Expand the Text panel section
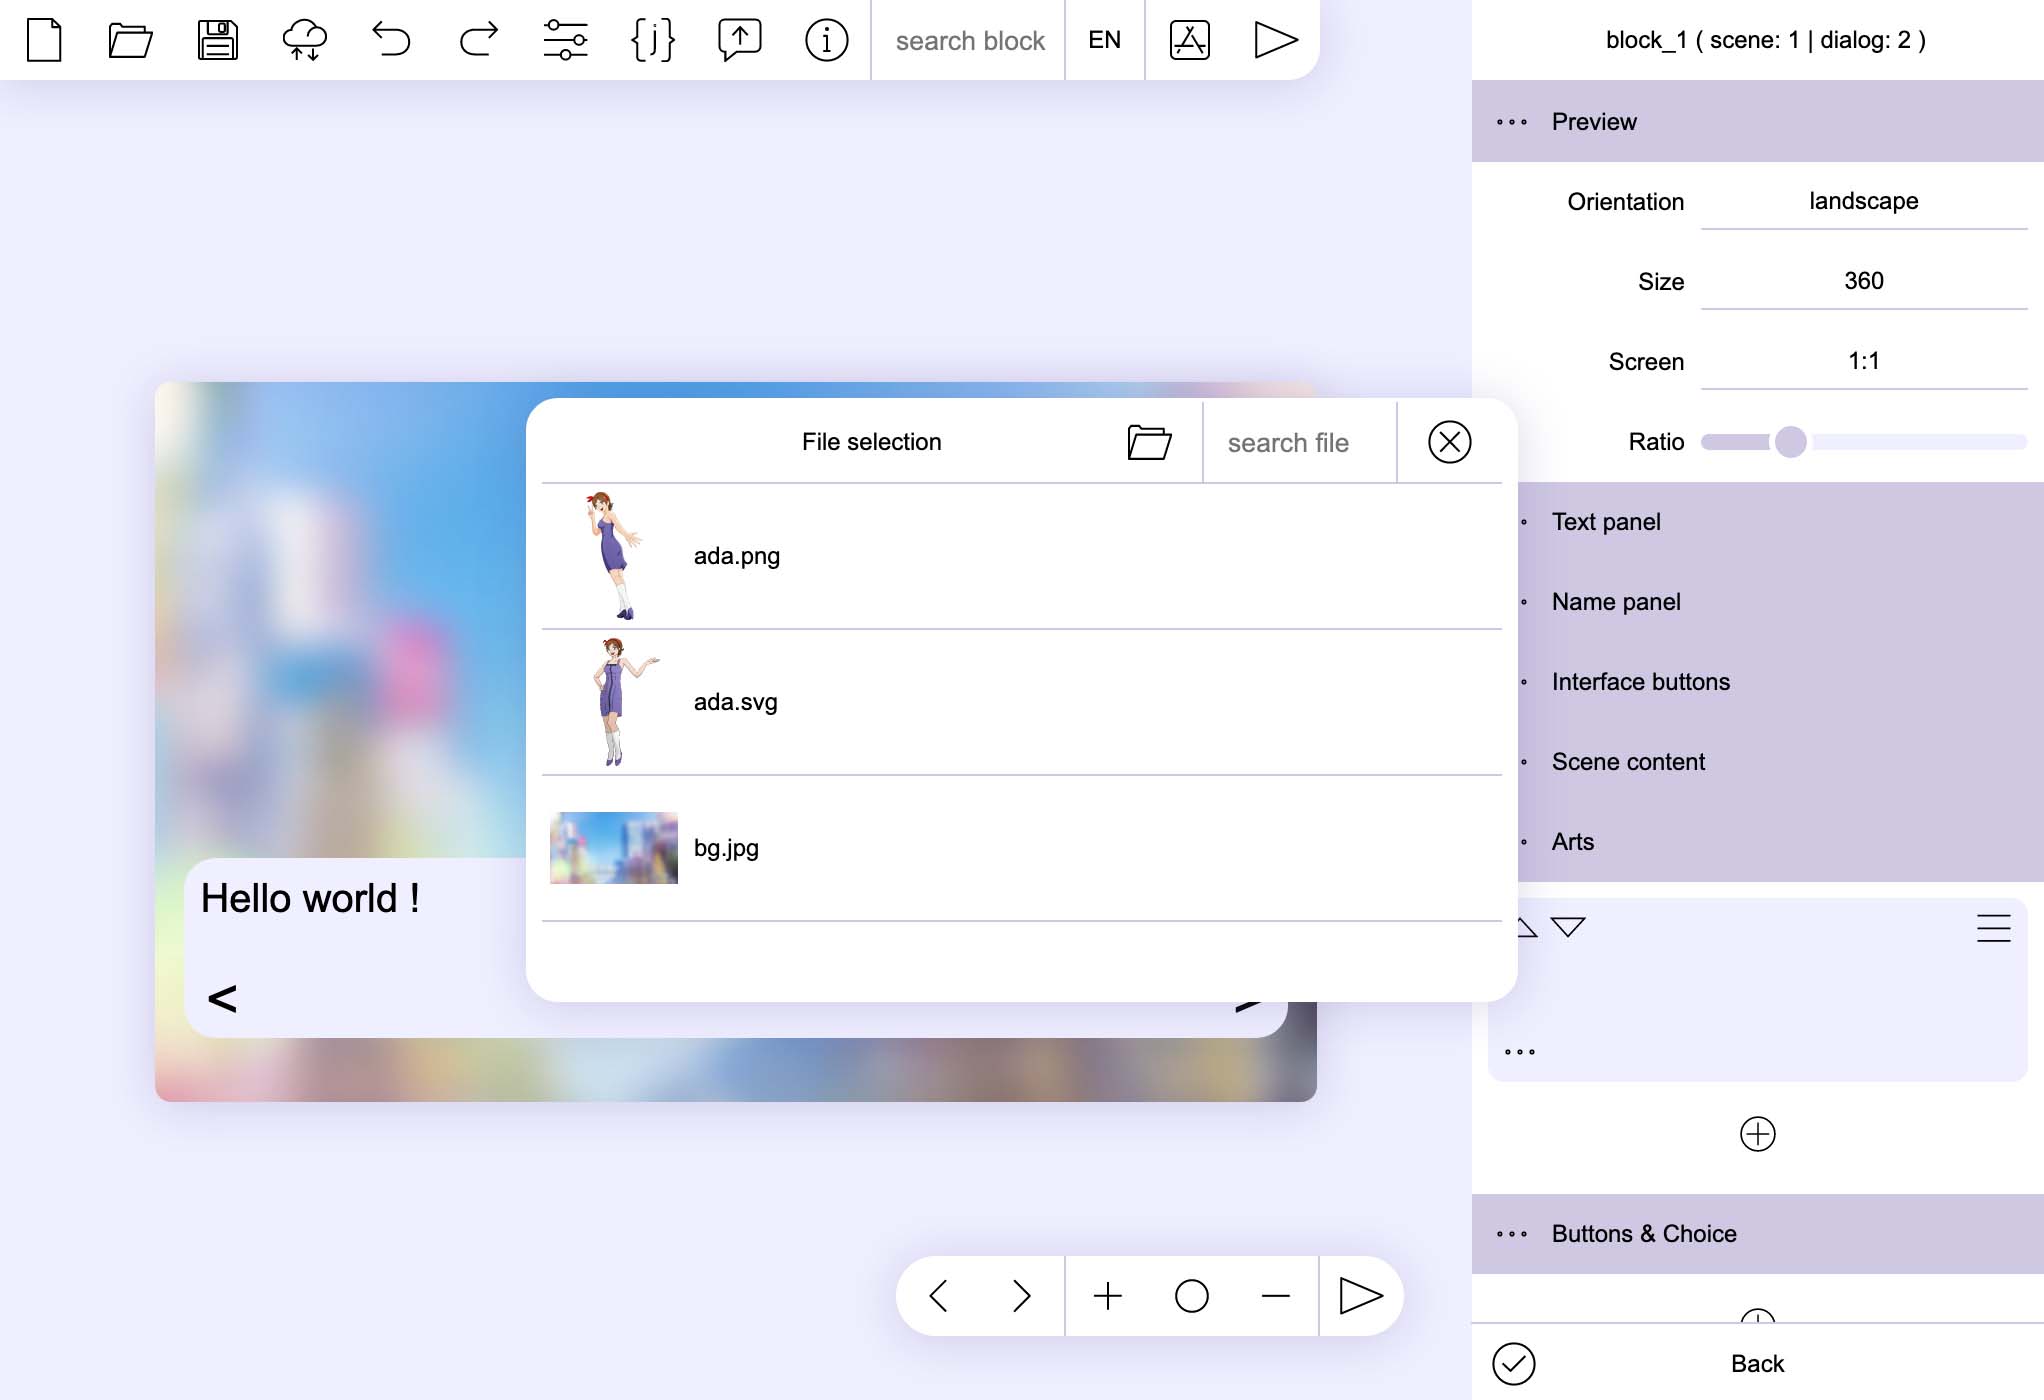 (1606, 522)
